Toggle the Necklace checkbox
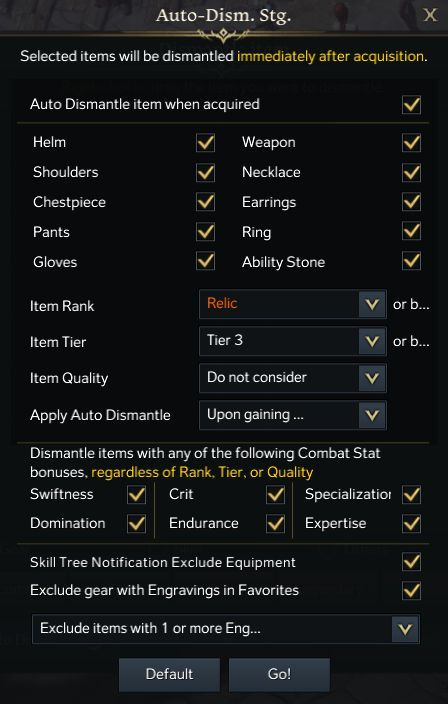The height and width of the screenshot is (704, 448). point(412,172)
